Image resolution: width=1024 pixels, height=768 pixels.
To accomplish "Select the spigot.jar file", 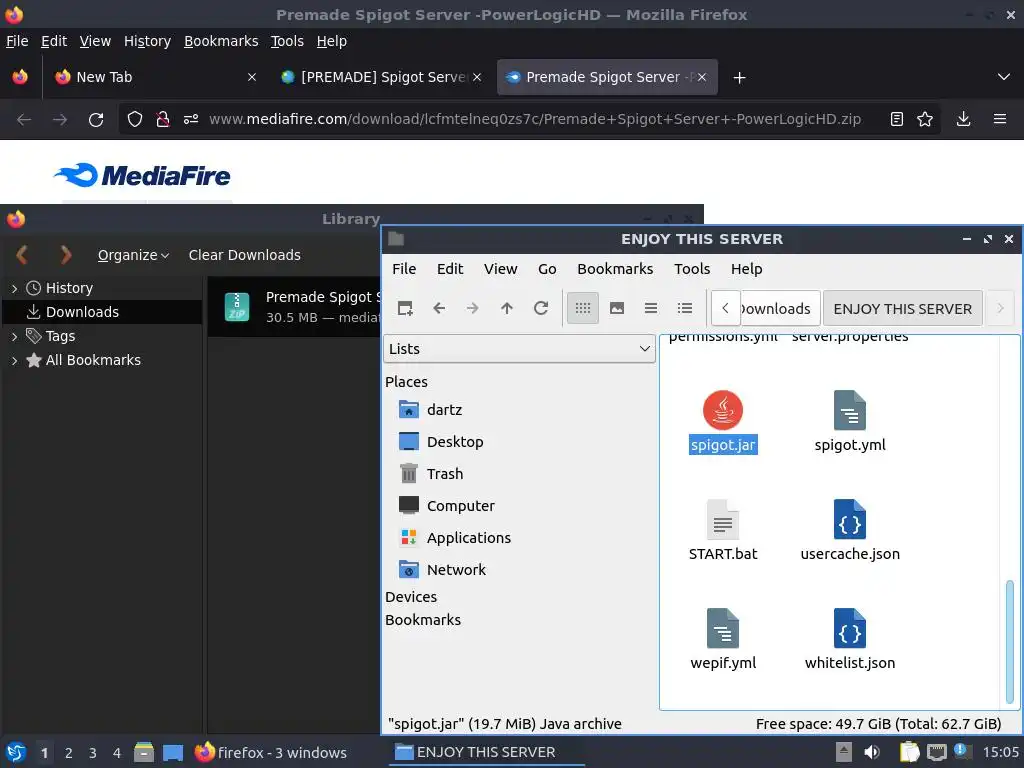I will [x=723, y=421].
